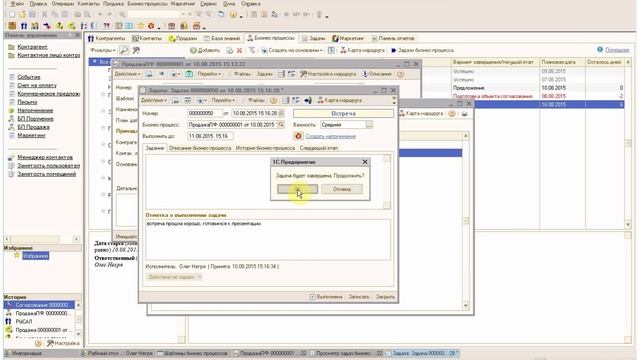Image resolution: width=640 pixels, height=360 pixels.
Task: Open Менеджер контактов link in left panel
Action: tap(45, 157)
